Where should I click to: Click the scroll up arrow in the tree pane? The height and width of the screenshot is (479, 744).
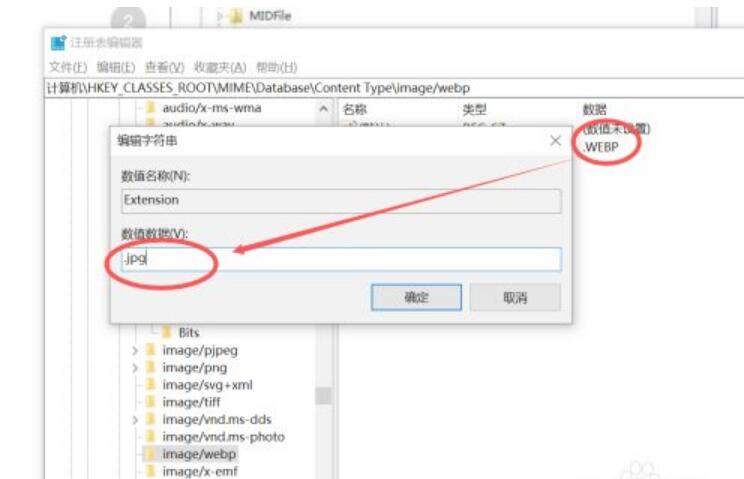(x=324, y=109)
